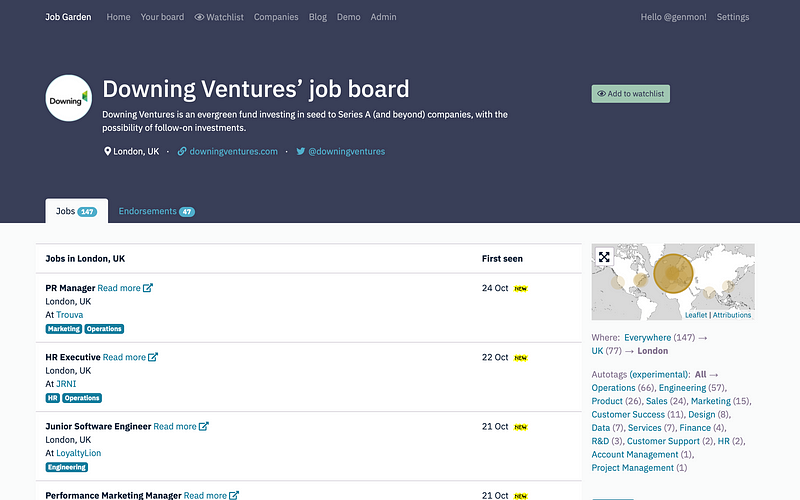Filter by Marketing autotag in sidebar
Viewport: 800px width, 500px height.
click(711, 401)
